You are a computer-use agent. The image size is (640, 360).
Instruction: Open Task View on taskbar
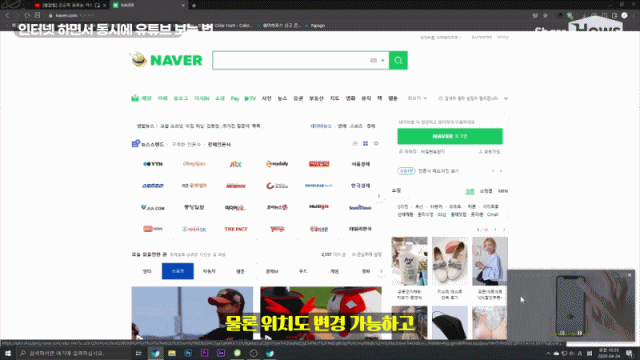(138, 353)
